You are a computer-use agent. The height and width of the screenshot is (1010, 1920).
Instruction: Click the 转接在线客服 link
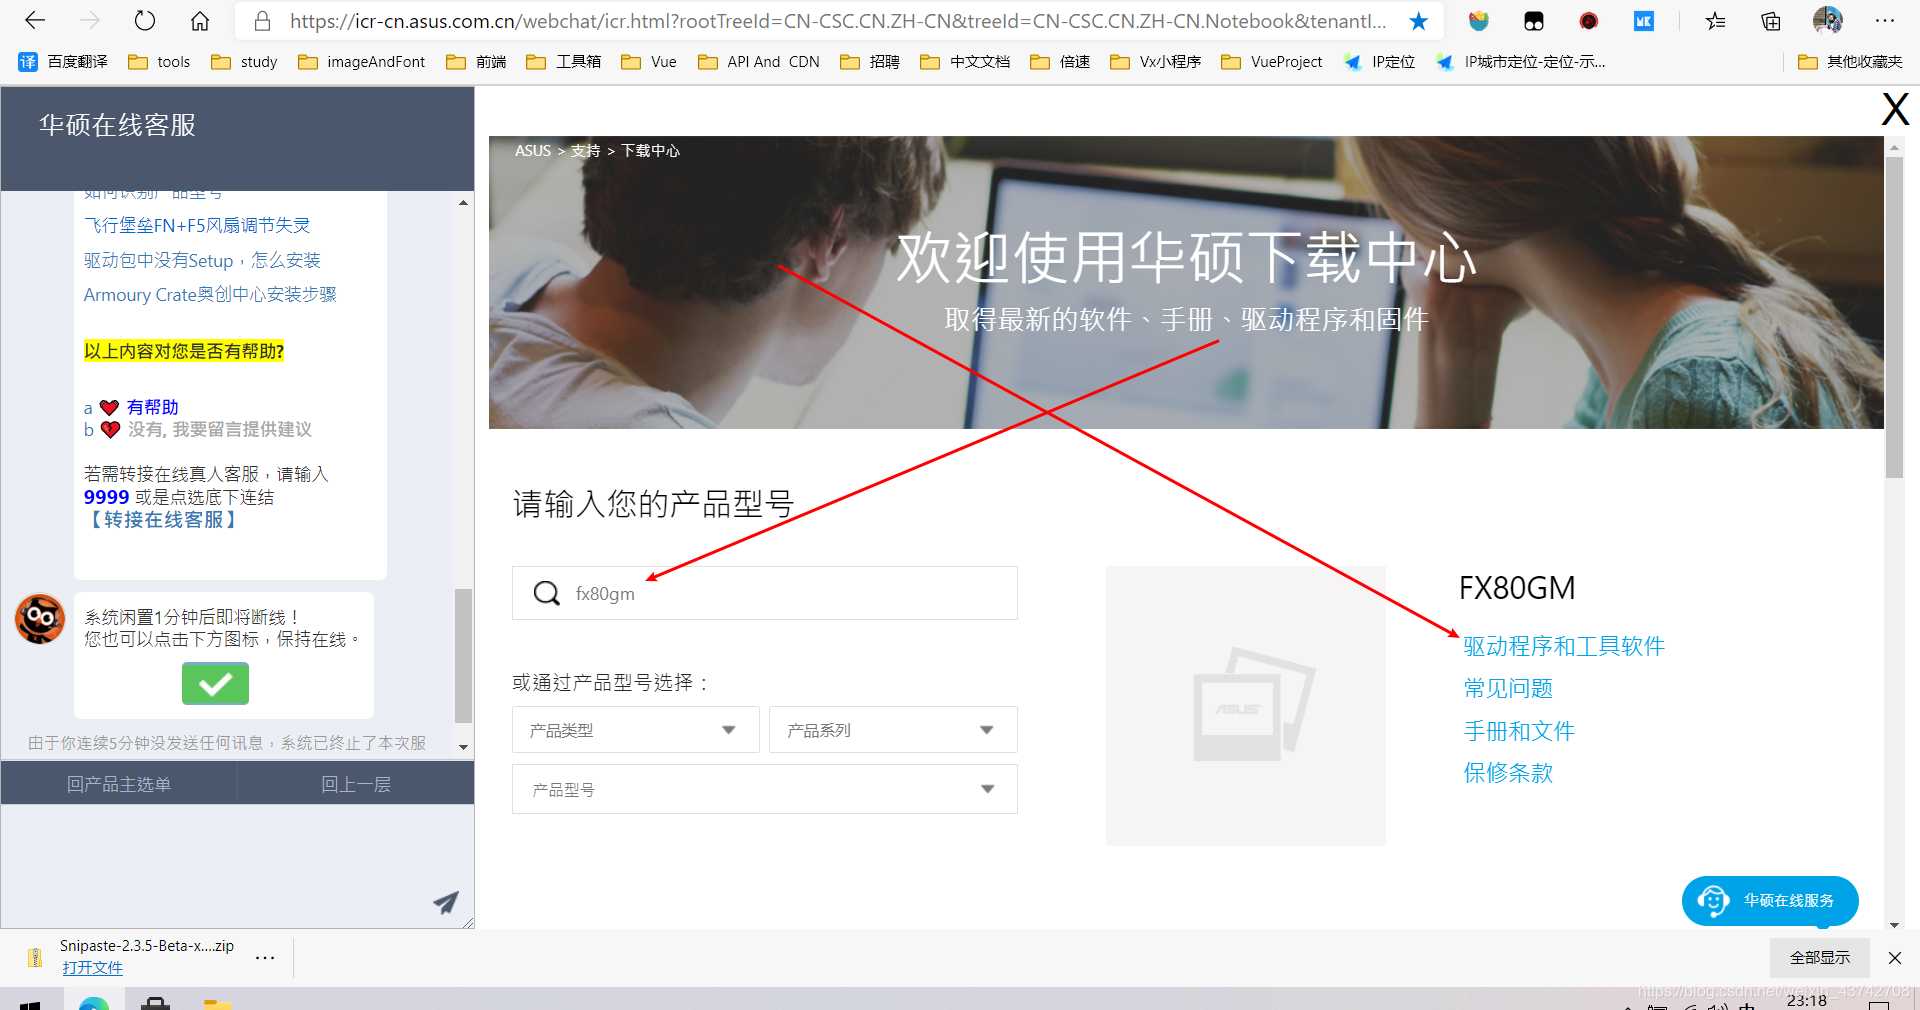[163, 520]
